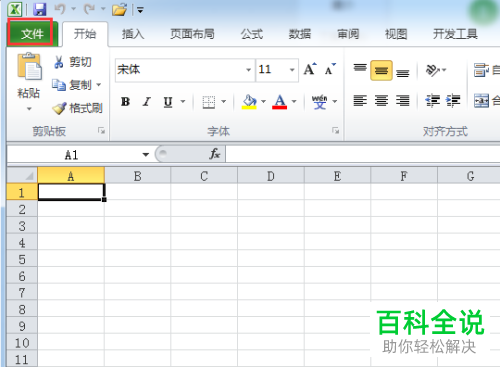Select column A header

[71, 176]
